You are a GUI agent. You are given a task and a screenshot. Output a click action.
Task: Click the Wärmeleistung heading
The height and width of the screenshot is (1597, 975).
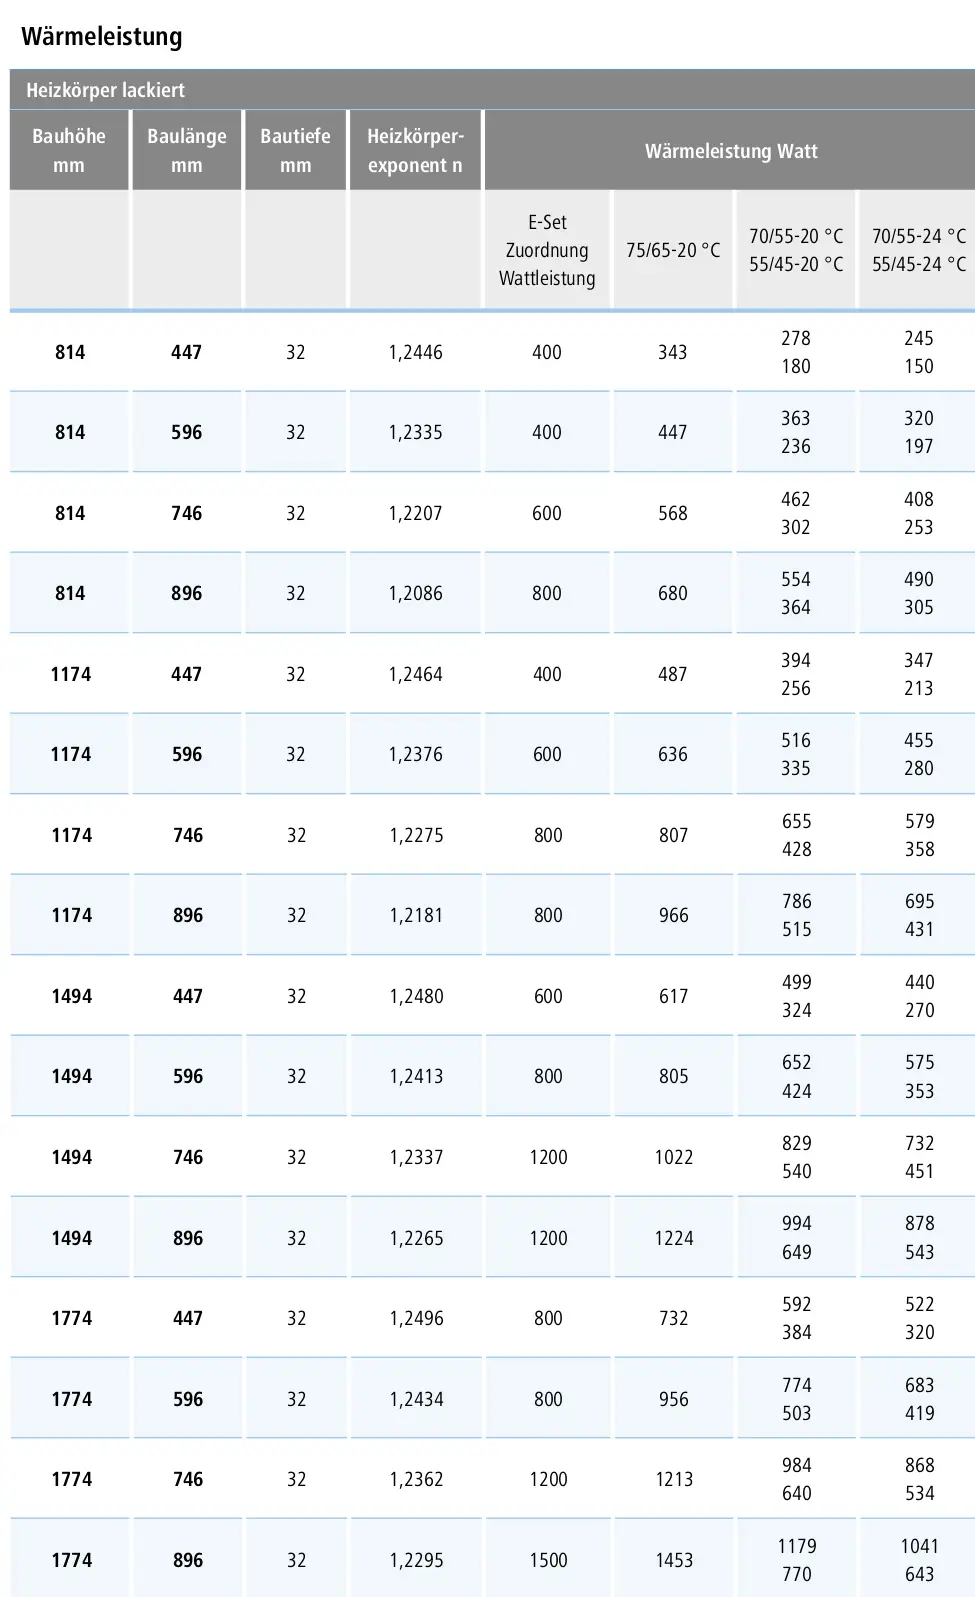tap(102, 37)
